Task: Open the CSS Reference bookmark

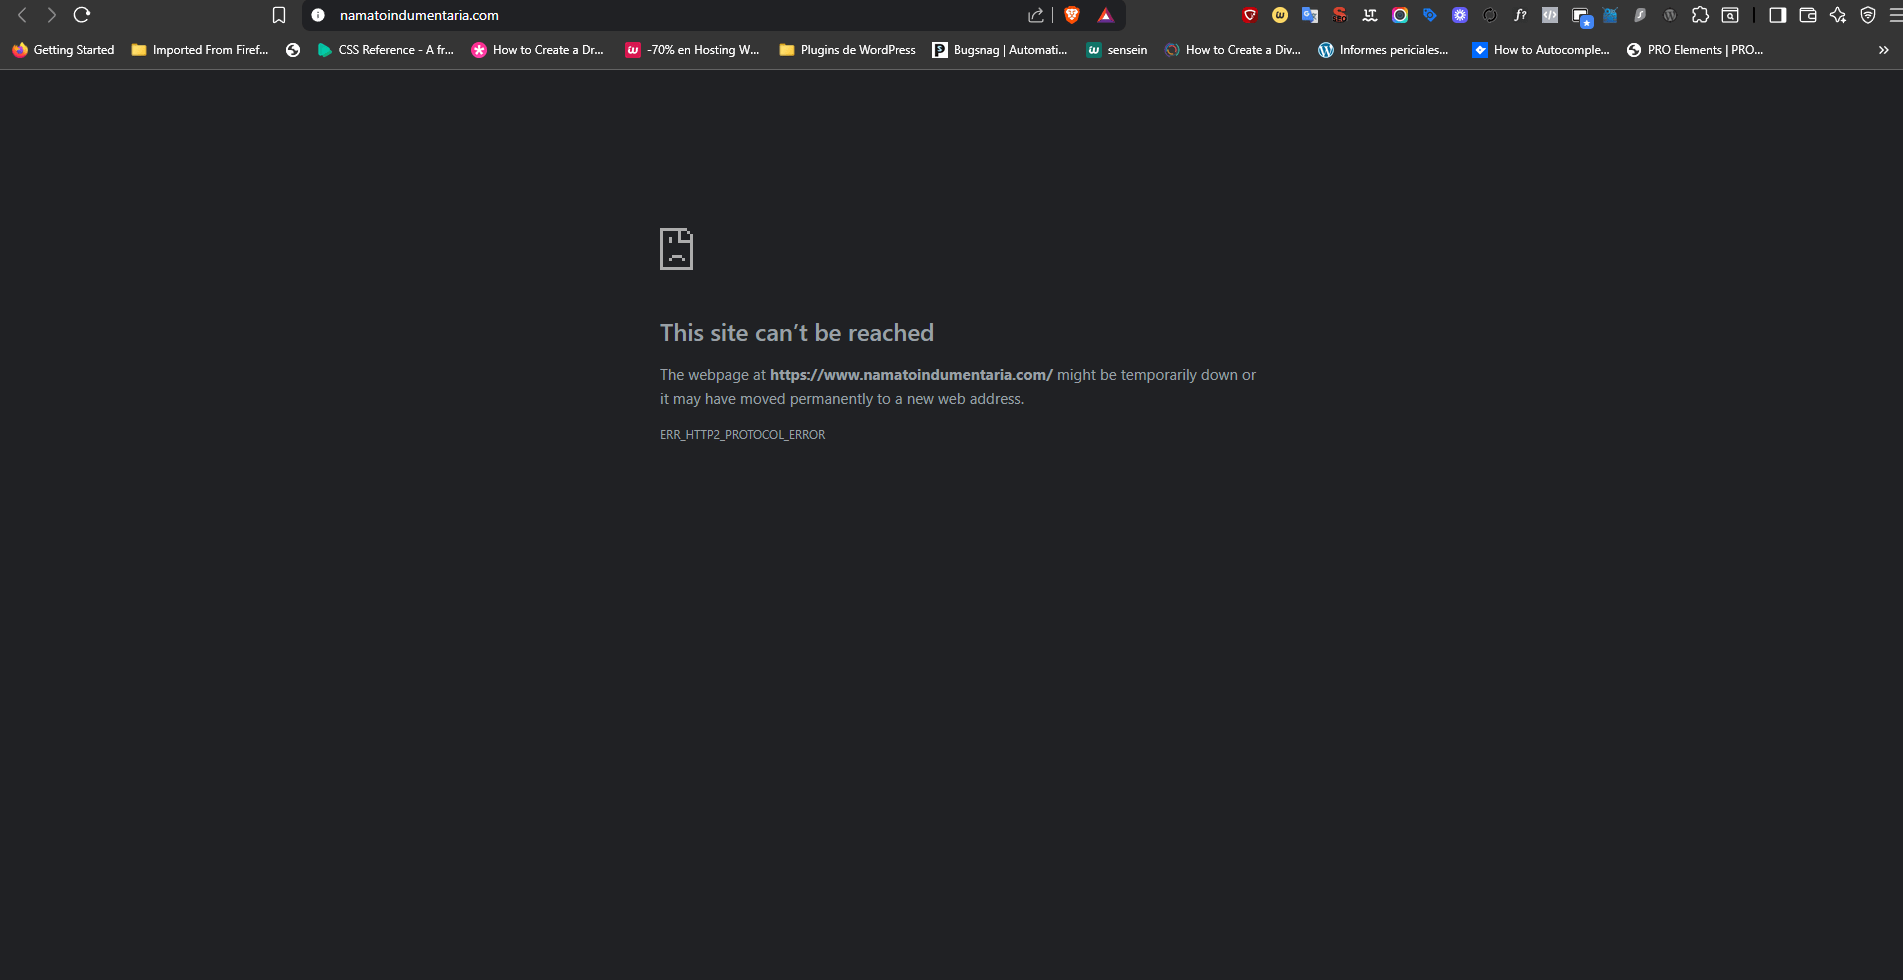Action: tap(385, 50)
